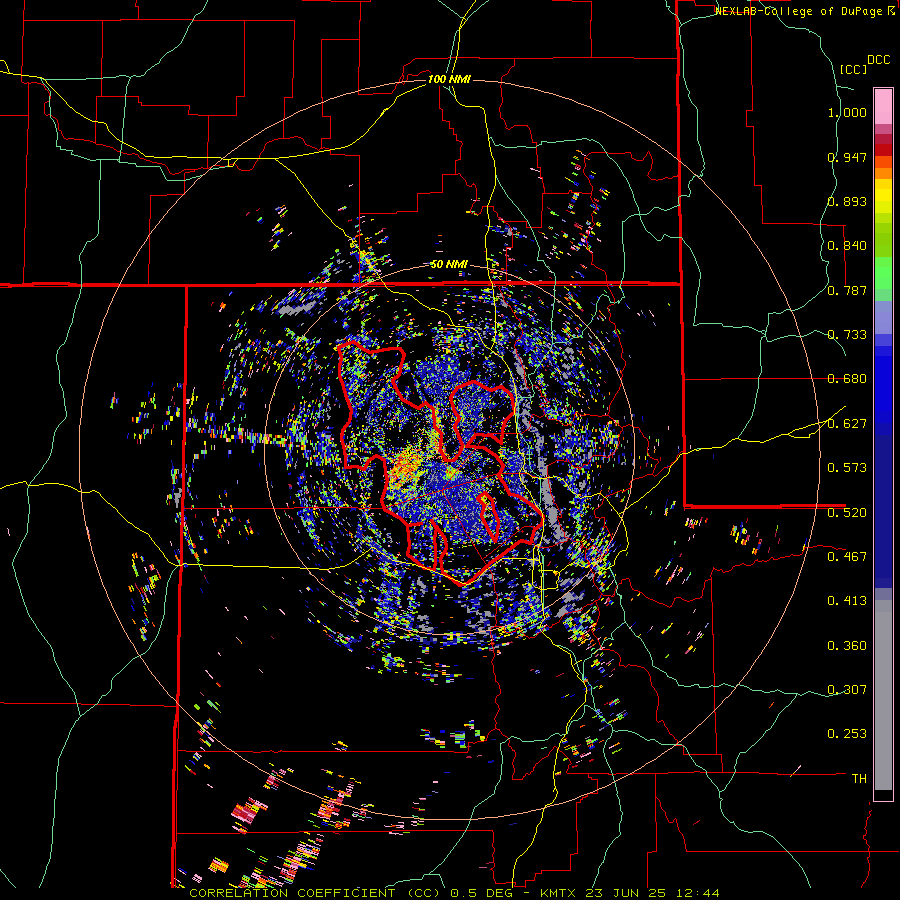Click the CORRELATION COEFFICIENT (CC) caption text
This screenshot has height=900, width=900.
(315, 893)
